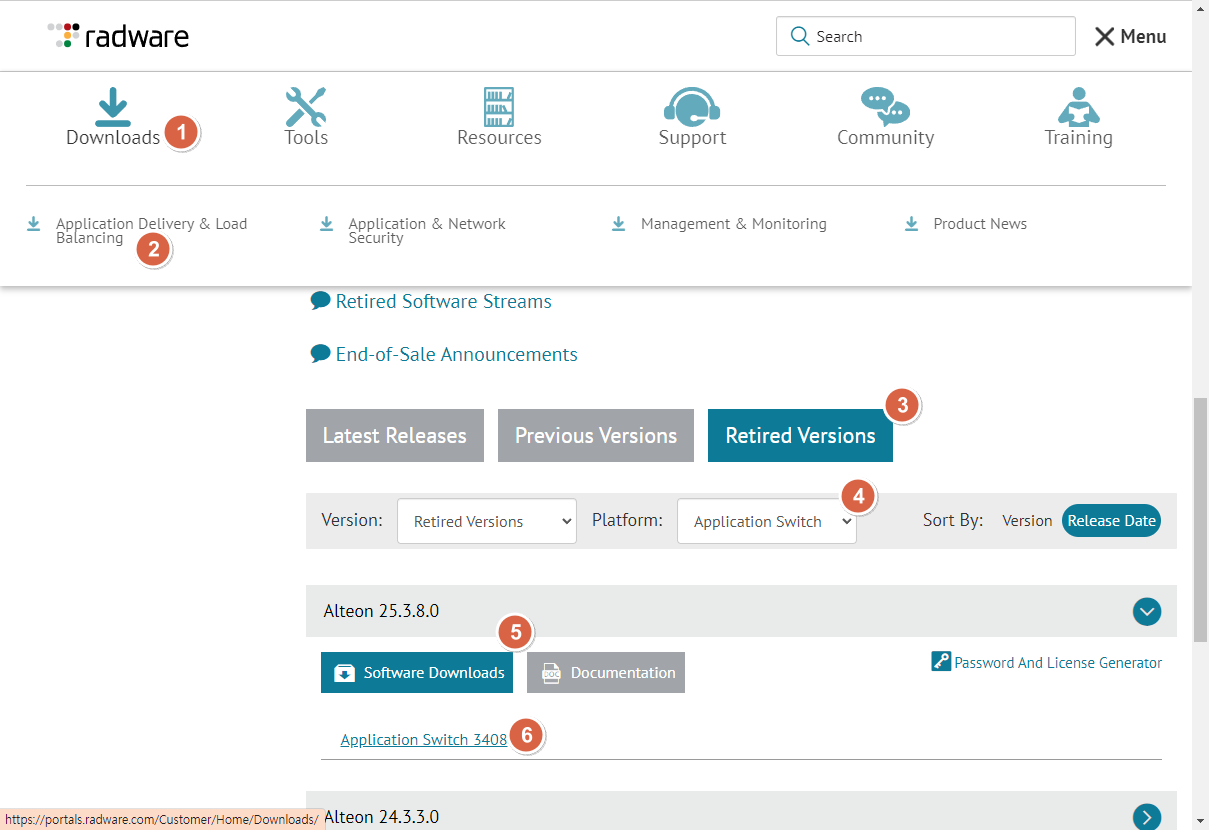
Task: Click the Radware logo
Action: click(x=118, y=36)
